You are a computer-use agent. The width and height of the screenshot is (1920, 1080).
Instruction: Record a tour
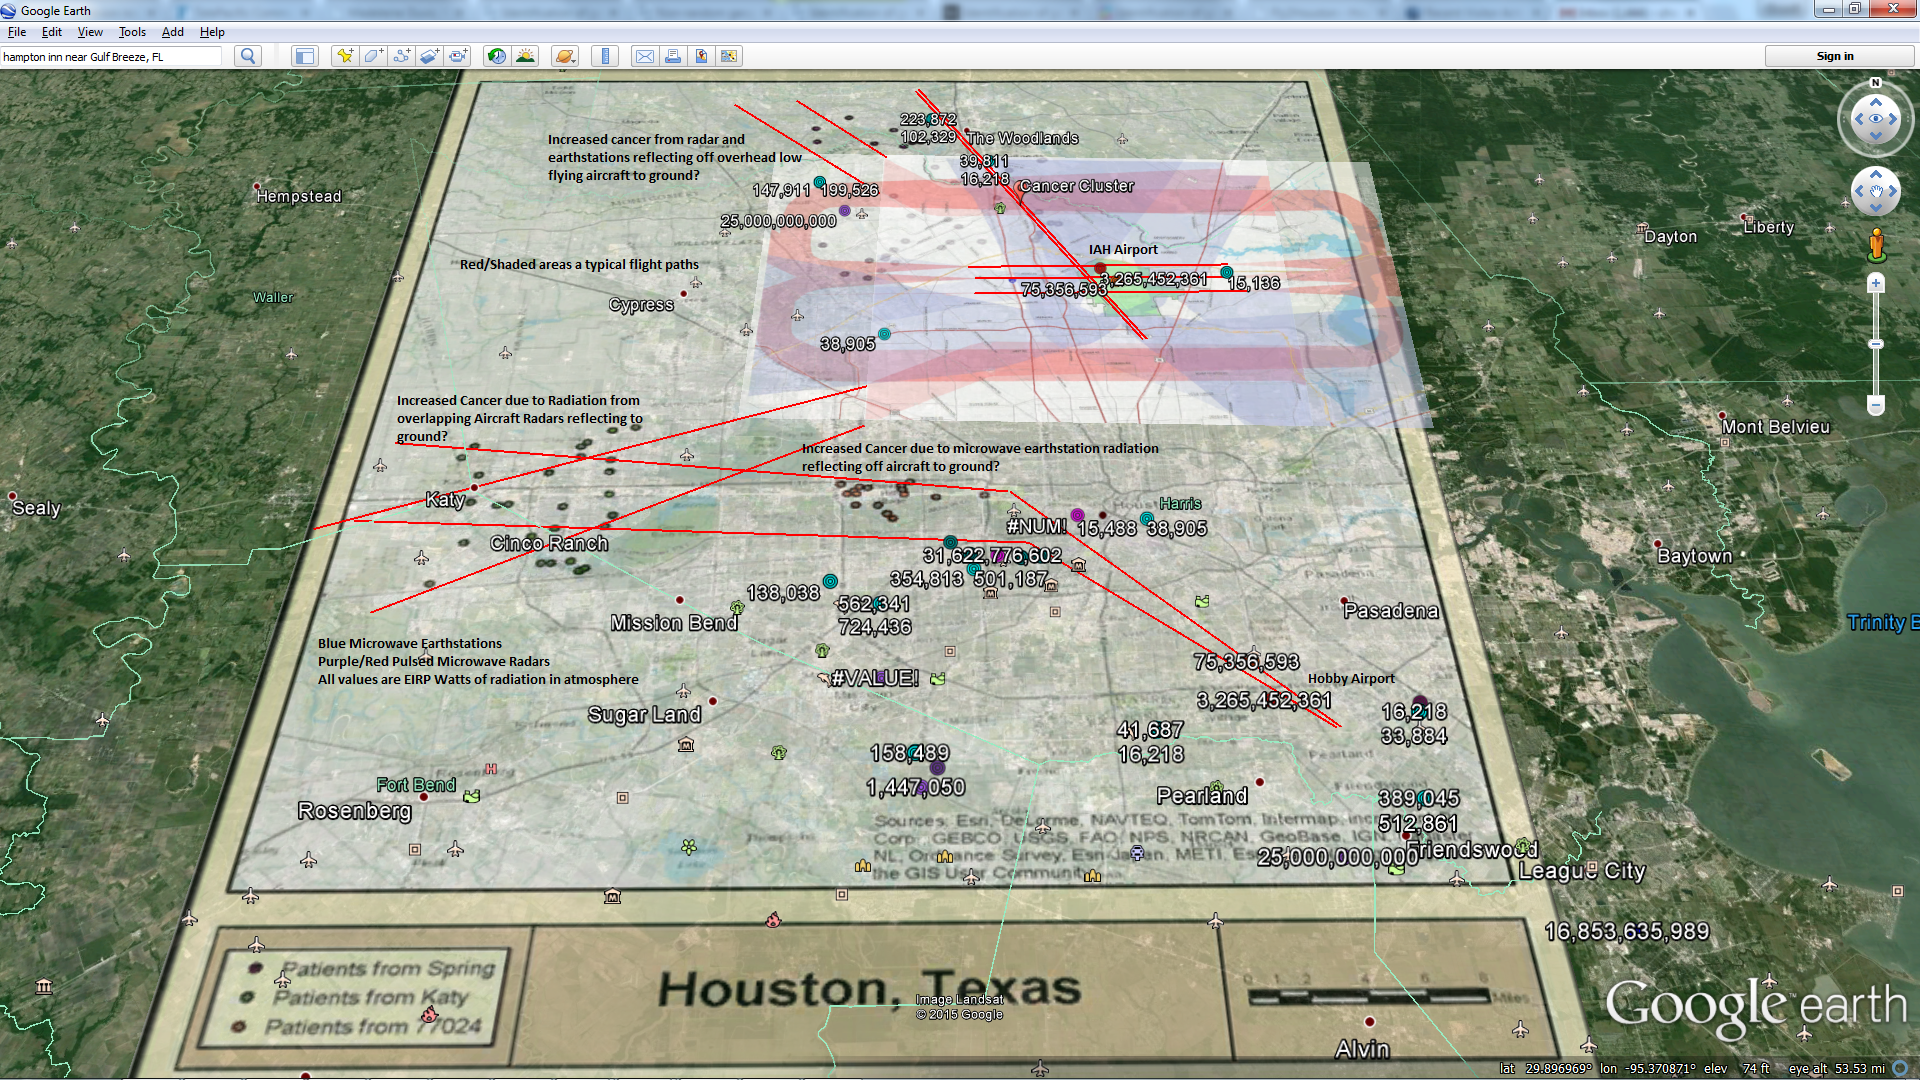(458, 56)
